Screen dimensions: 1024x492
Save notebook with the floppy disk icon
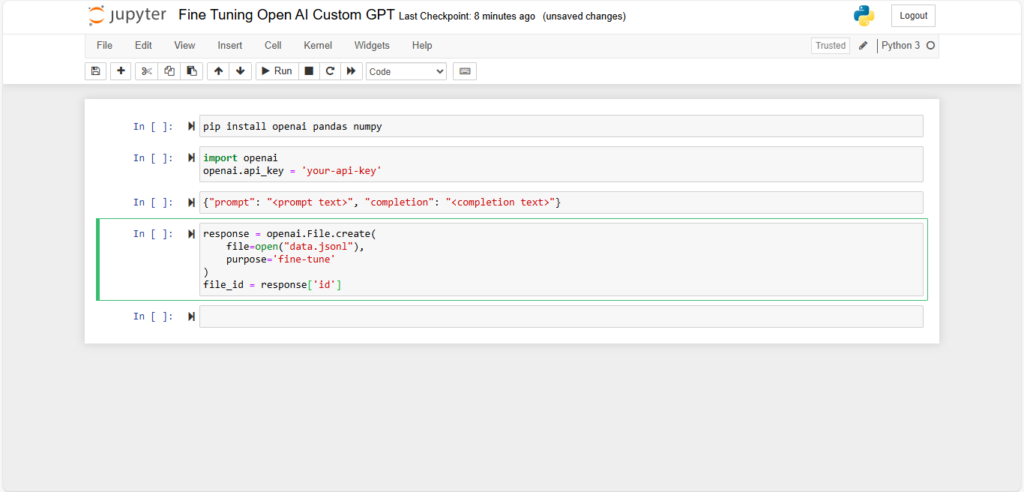click(95, 71)
